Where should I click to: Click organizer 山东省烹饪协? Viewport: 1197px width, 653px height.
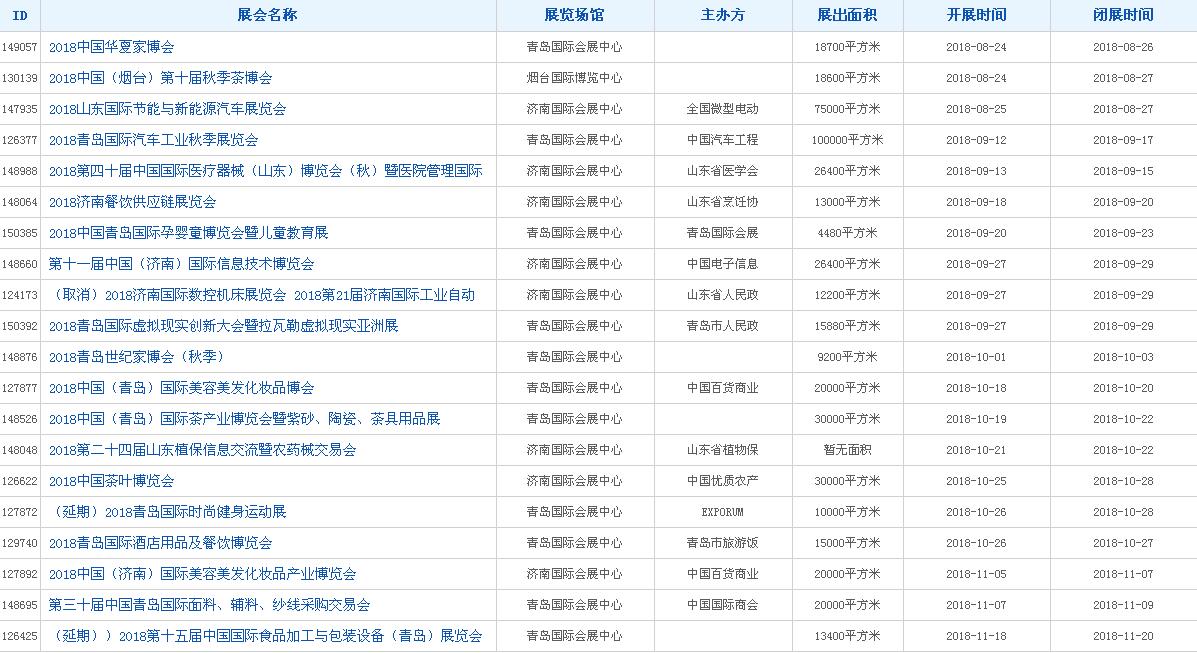(x=723, y=202)
